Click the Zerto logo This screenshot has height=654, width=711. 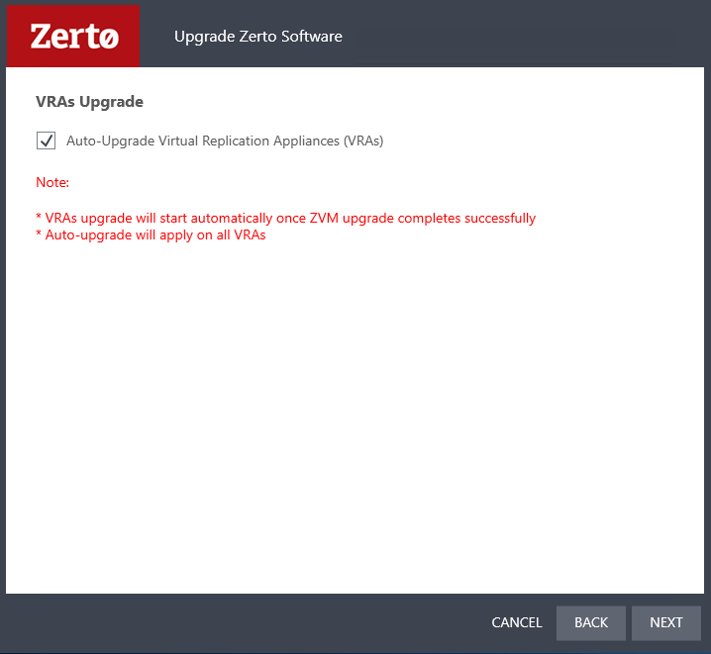click(73, 36)
